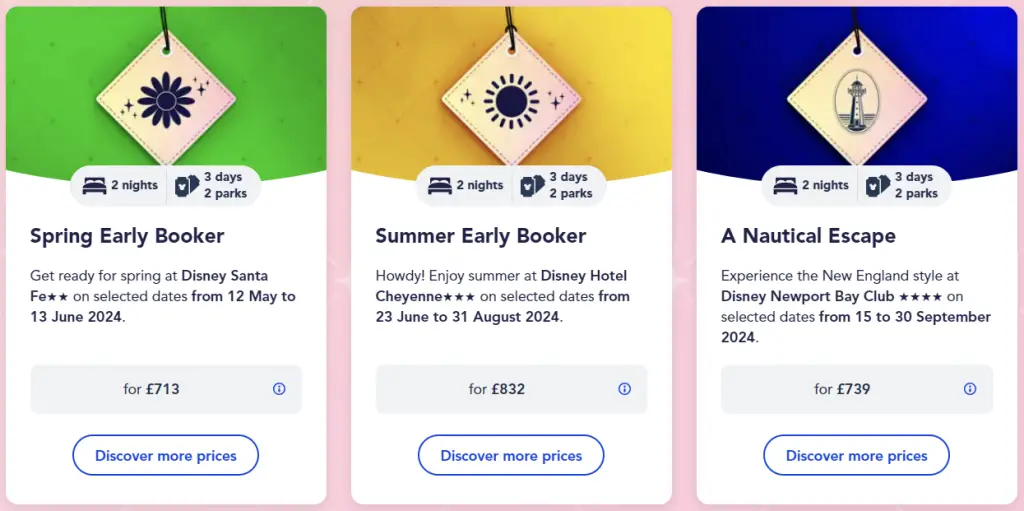This screenshot has height=511, width=1024.
Task: Click the lighthouse icon on Nautical tag
Action: pos(857,103)
